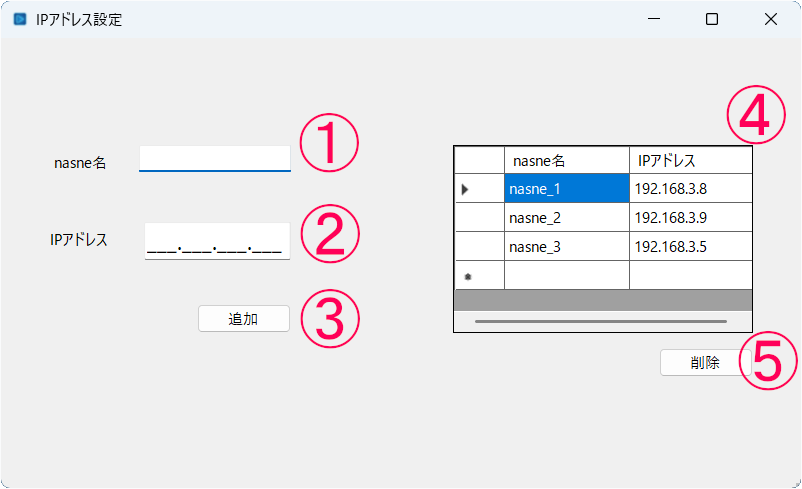
Task: Click the 192.168.3.8 IP address cell
Action: (x=690, y=188)
